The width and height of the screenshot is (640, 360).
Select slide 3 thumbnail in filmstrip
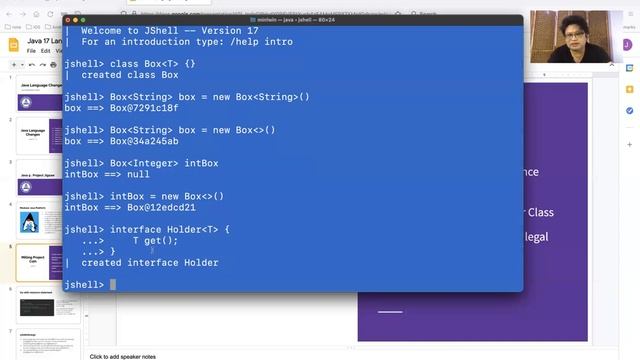click(40, 178)
